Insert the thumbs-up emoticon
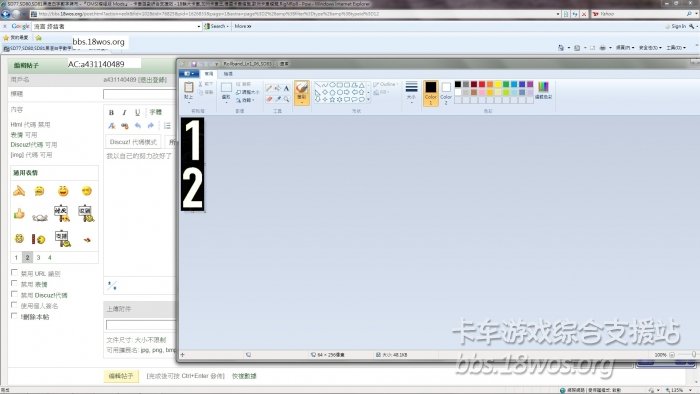Image resolution: width=700 pixels, height=394 pixels. tap(19, 214)
